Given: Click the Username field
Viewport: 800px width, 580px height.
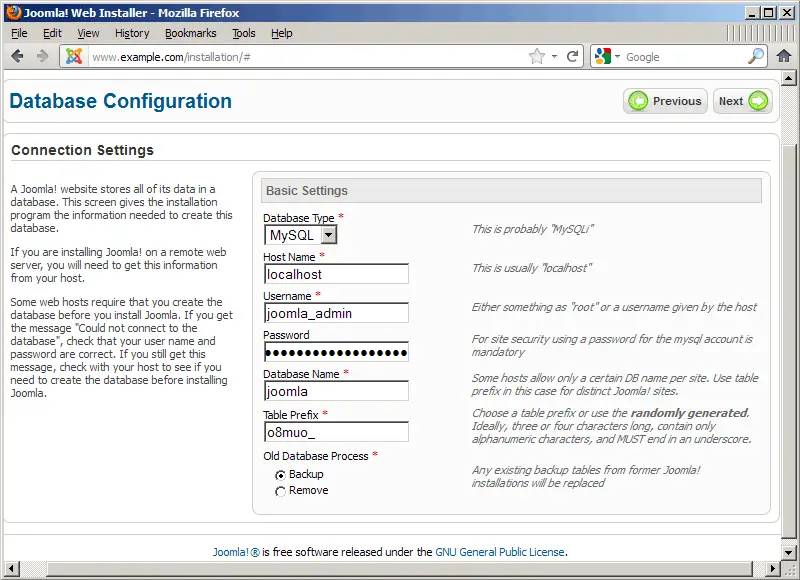Looking at the screenshot, I should (336, 313).
